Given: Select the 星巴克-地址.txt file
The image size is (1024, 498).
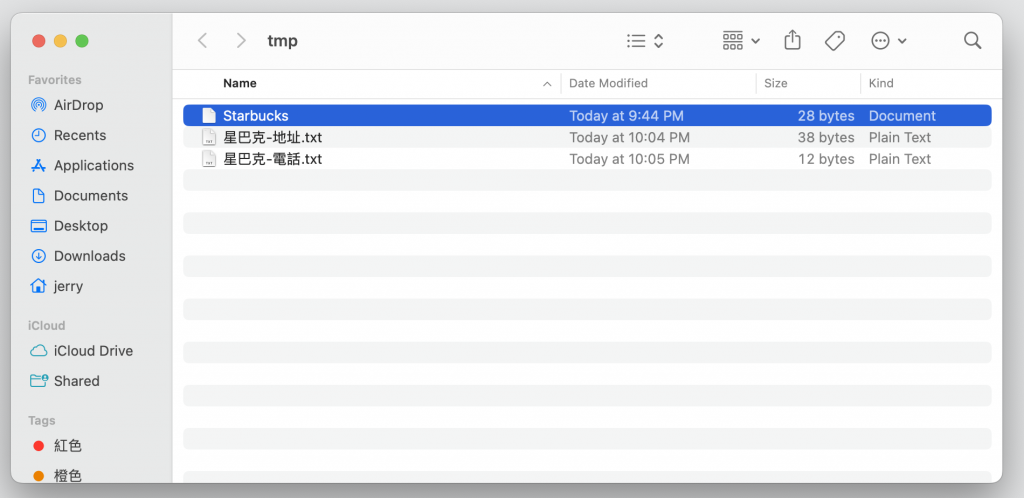Looking at the screenshot, I should (x=272, y=138).
